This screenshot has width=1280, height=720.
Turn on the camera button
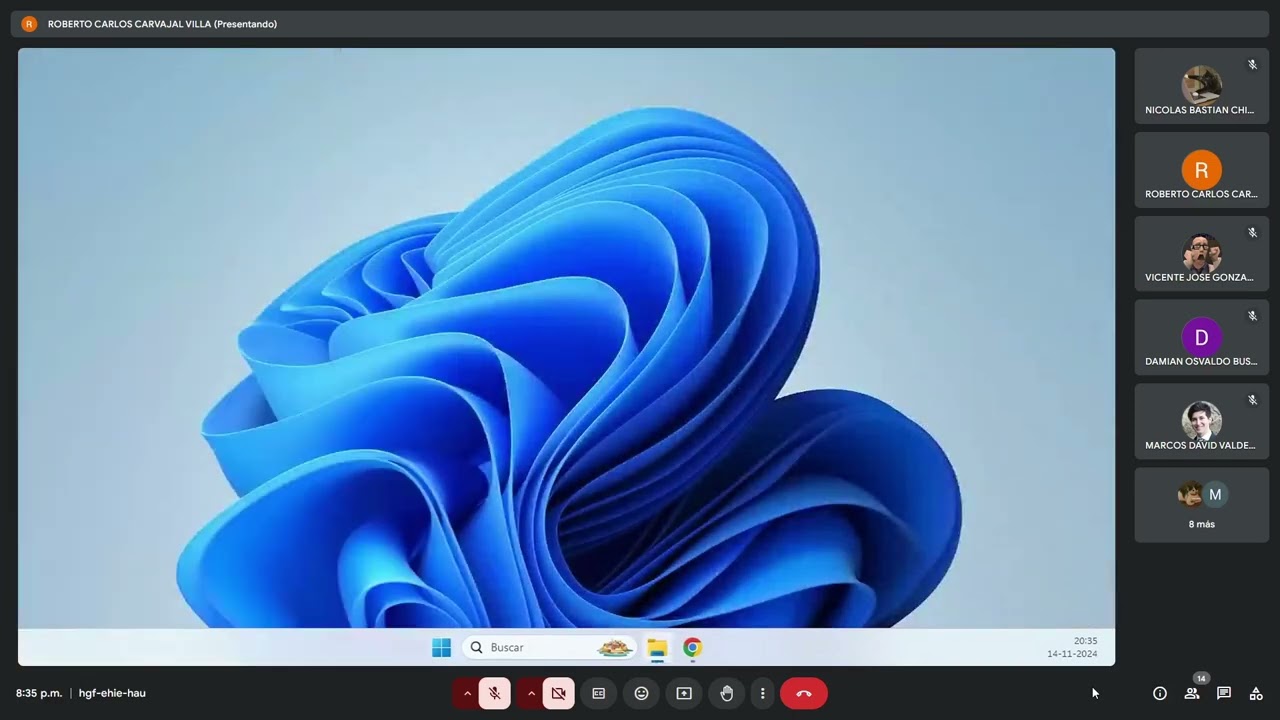tap(558, 693)
